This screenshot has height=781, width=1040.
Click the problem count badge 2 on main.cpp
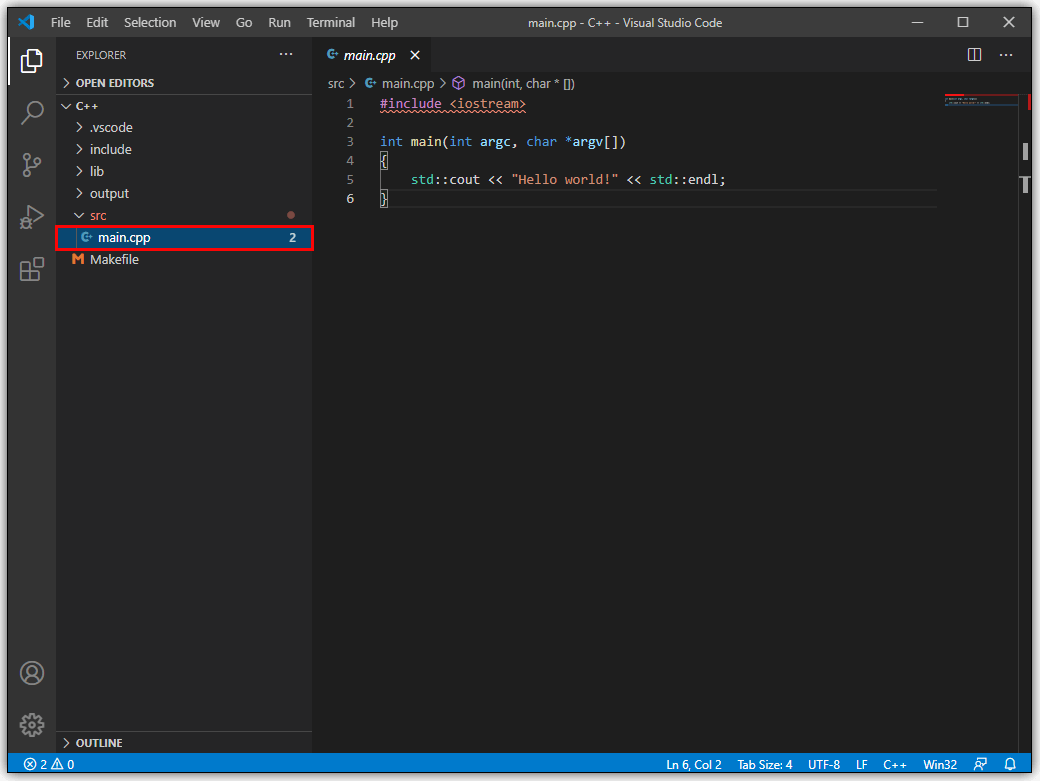click(x=292, y=237)
